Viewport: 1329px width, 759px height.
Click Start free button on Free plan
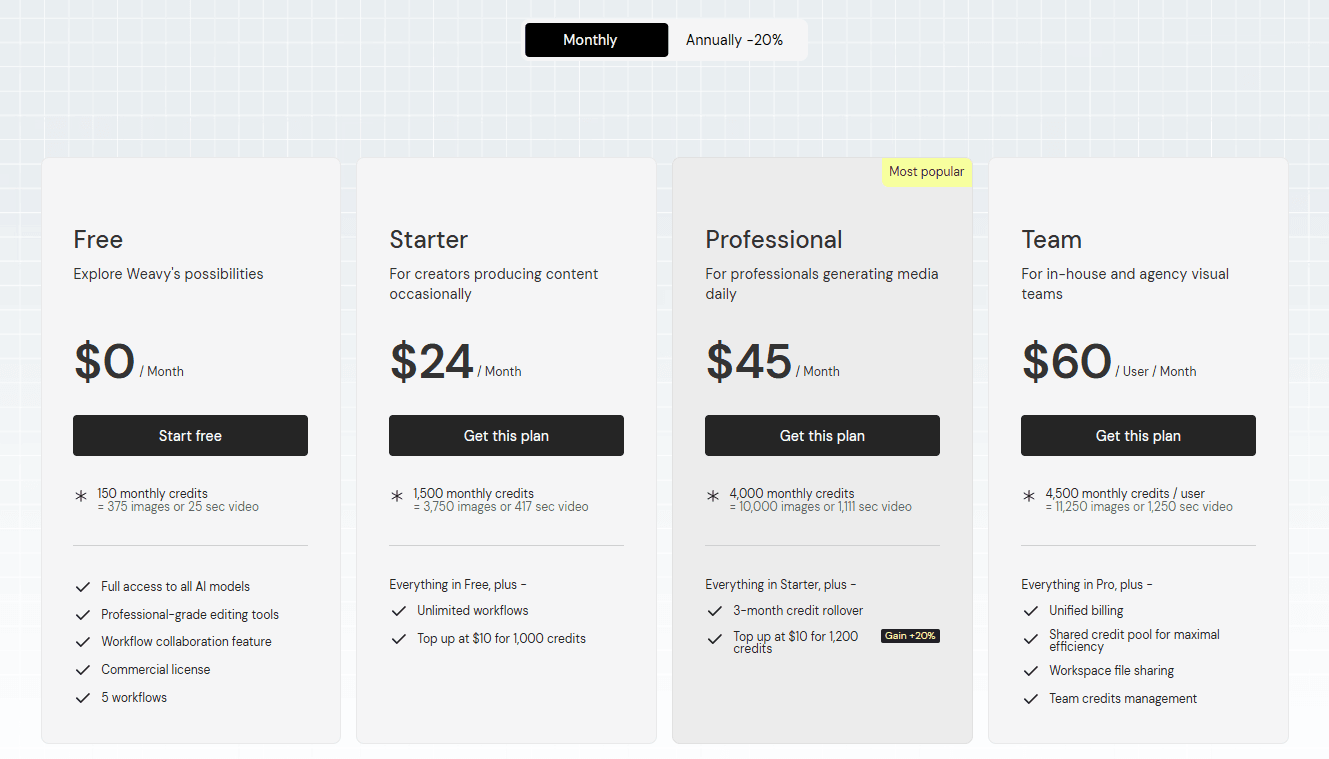(190, 436)
